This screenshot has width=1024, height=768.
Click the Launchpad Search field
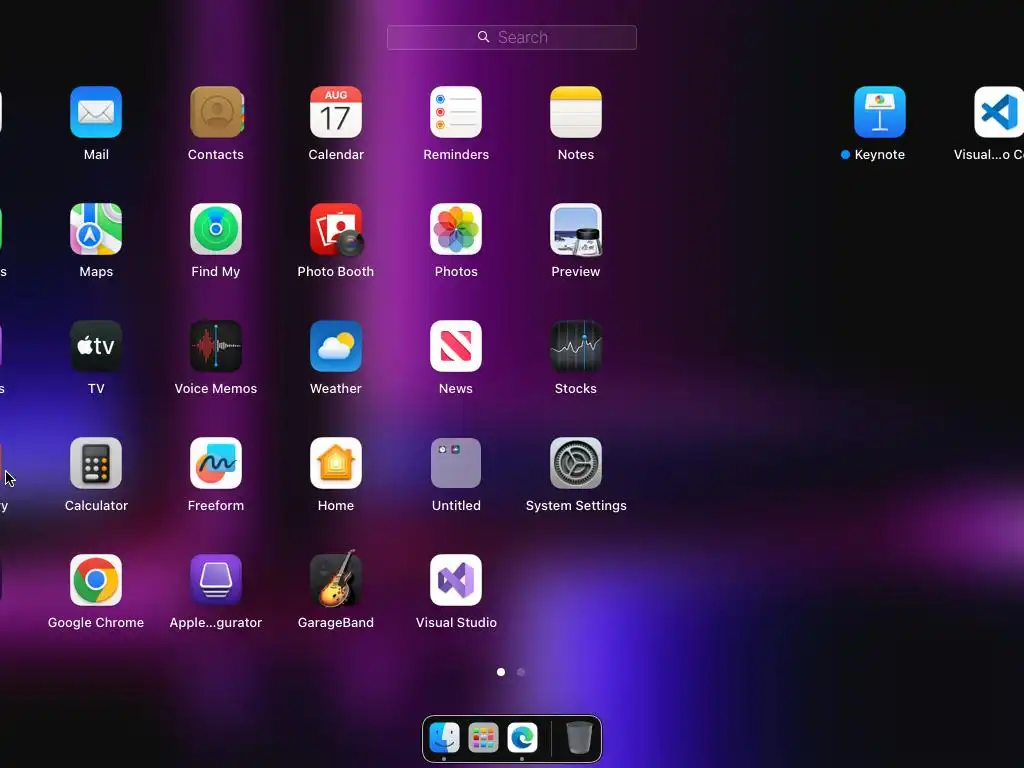512,37
